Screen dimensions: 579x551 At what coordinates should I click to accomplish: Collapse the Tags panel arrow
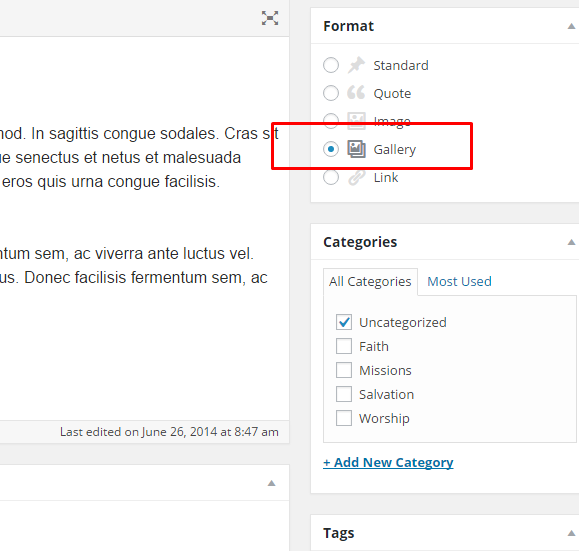(x=571, y=533)
